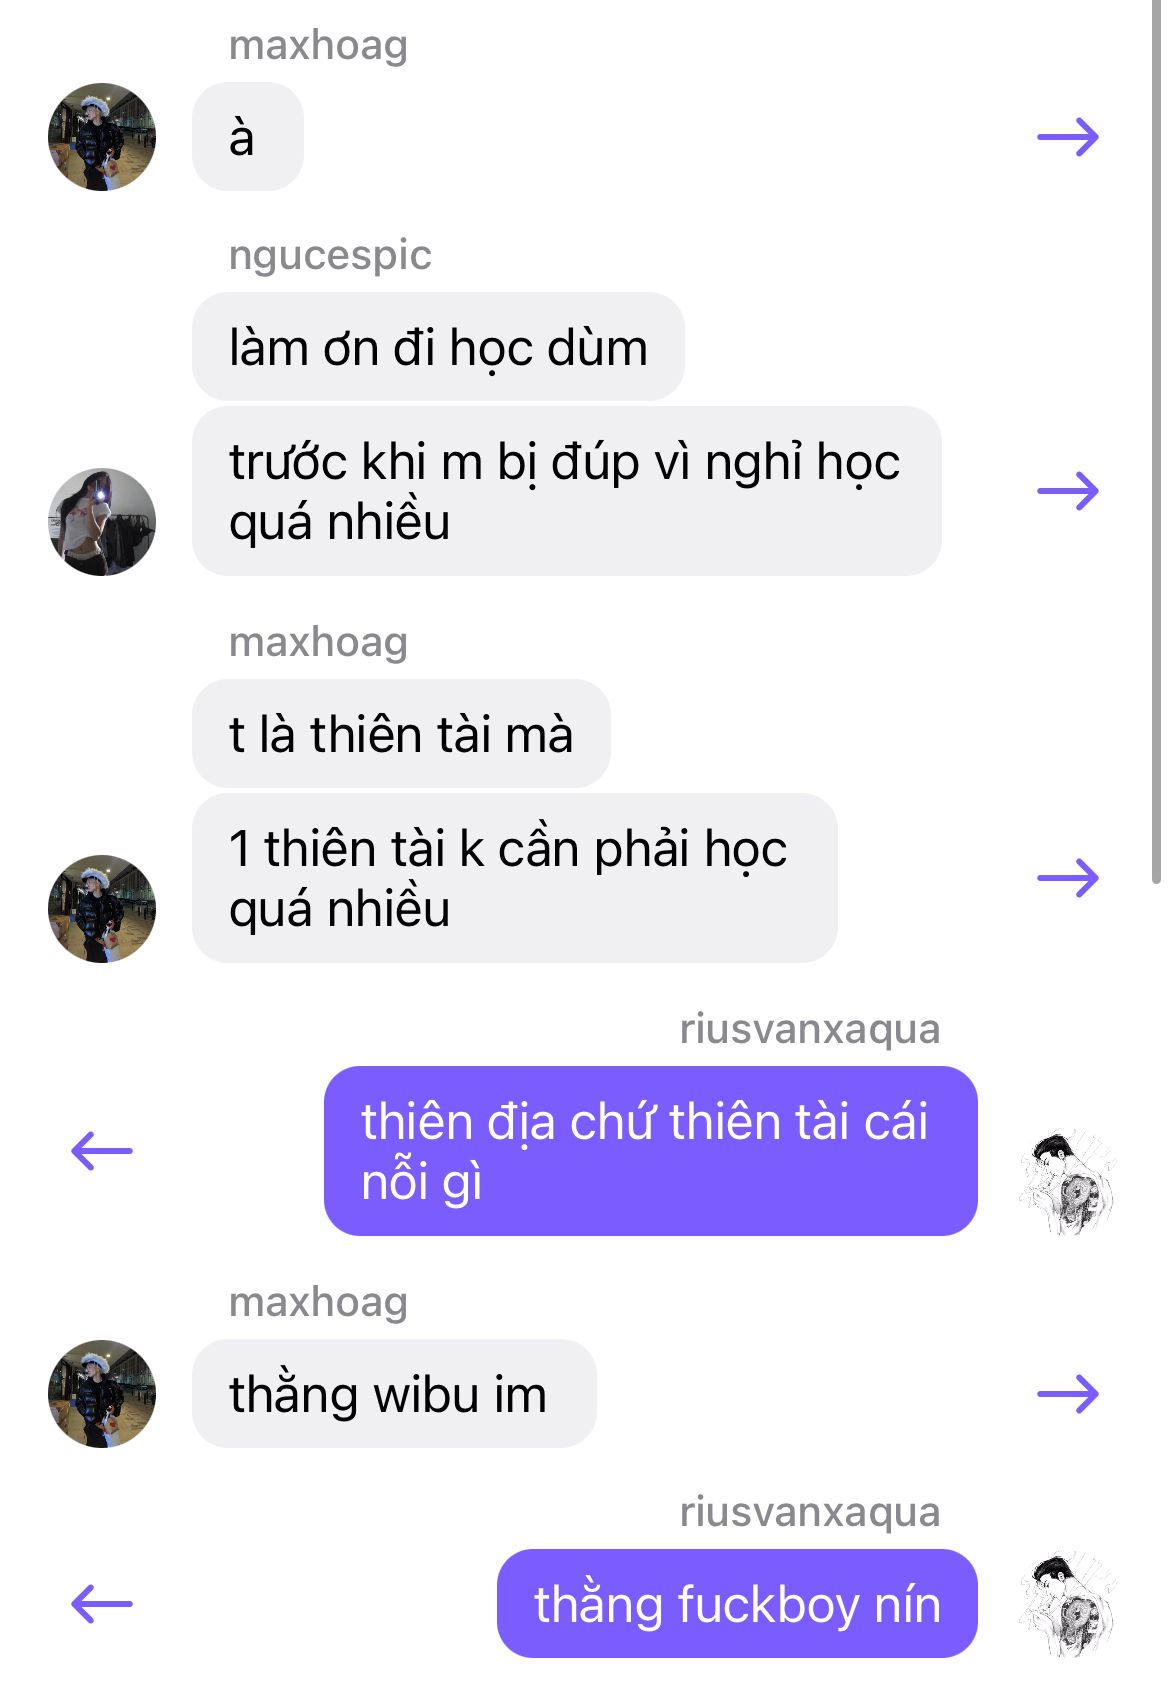Select the purple 'thiên địa chứ thiên tài' bubble

[x=651, y=1151]
